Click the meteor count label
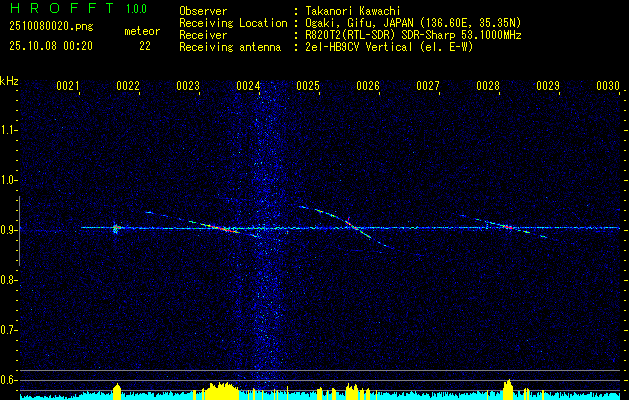The height and width of the screenshot is (400, 629). (x=142, y=31)
